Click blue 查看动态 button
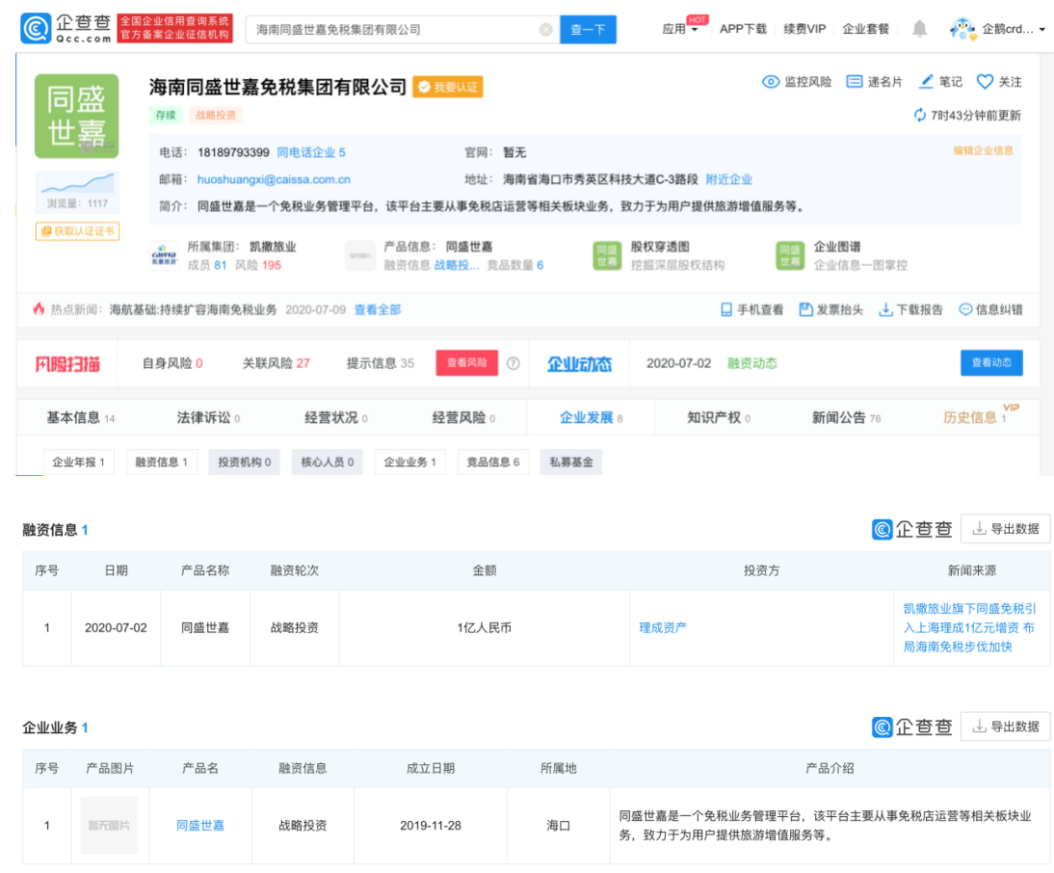Image resolution: width=1054 pixels, height=873 pixels. [991, 363]
